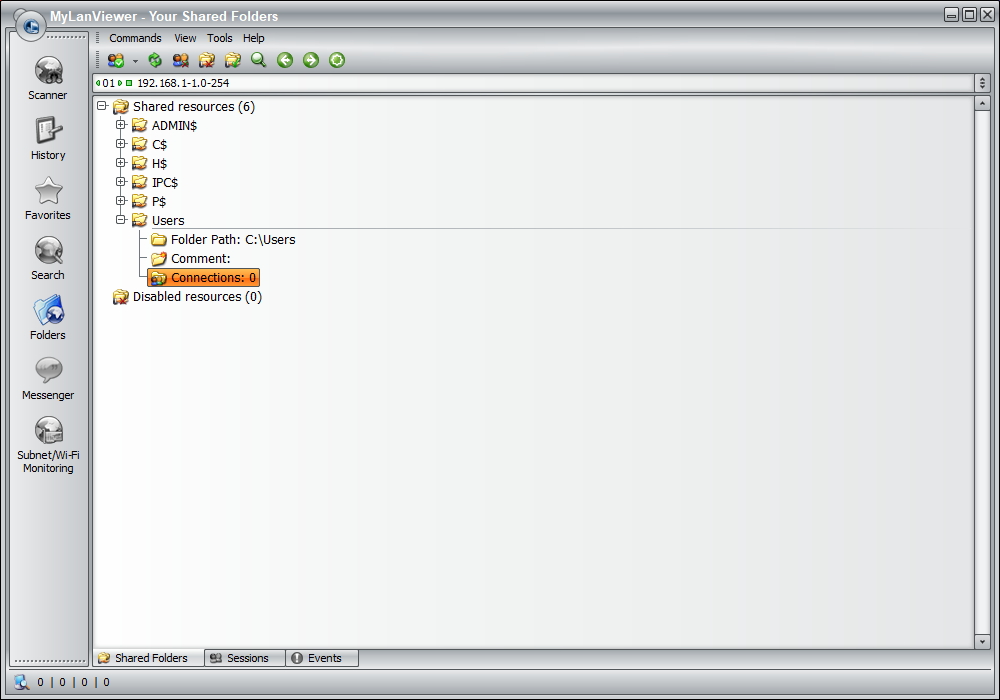Select the ADMIN$ tree item

click(x=174, y=126)
